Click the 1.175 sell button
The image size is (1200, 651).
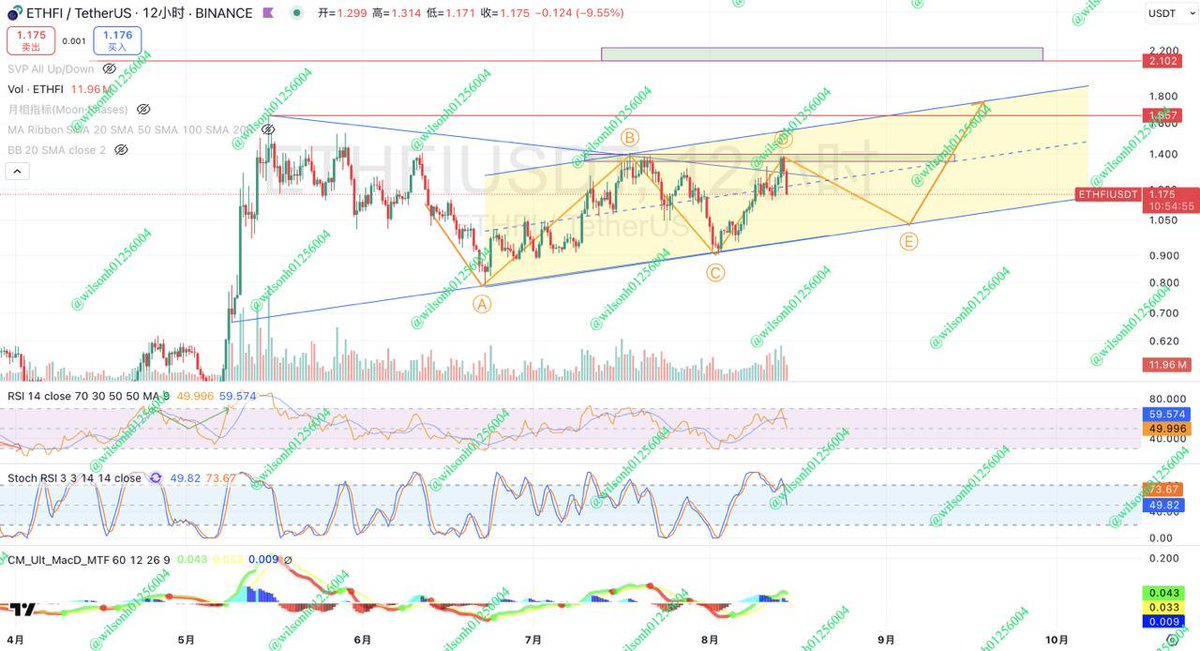tap(31, 41)
